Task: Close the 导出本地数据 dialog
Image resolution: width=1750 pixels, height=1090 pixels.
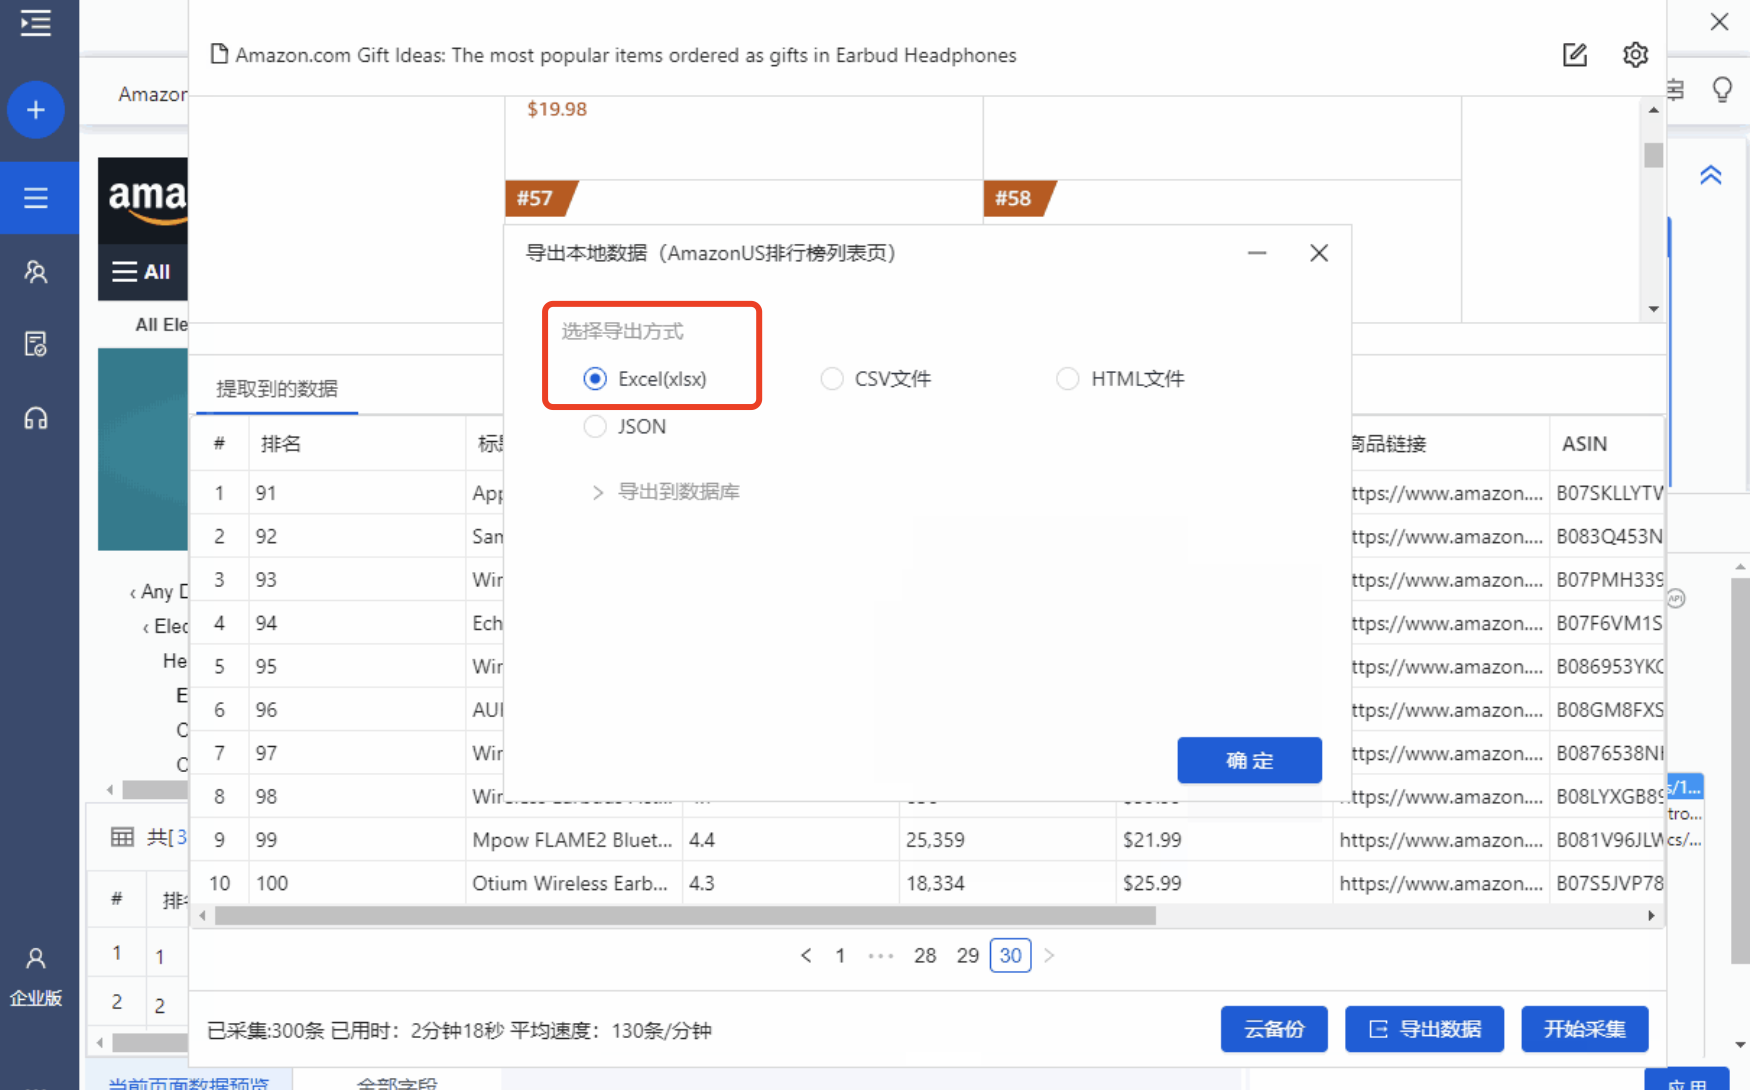Action: 1319,253
